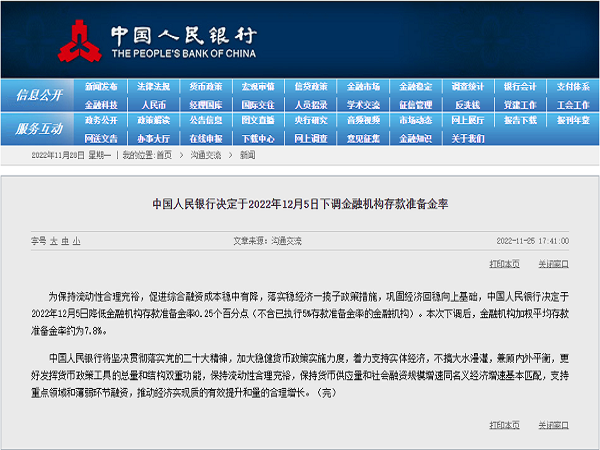Go to 首页 in the breadcrumb

point(164,155)
